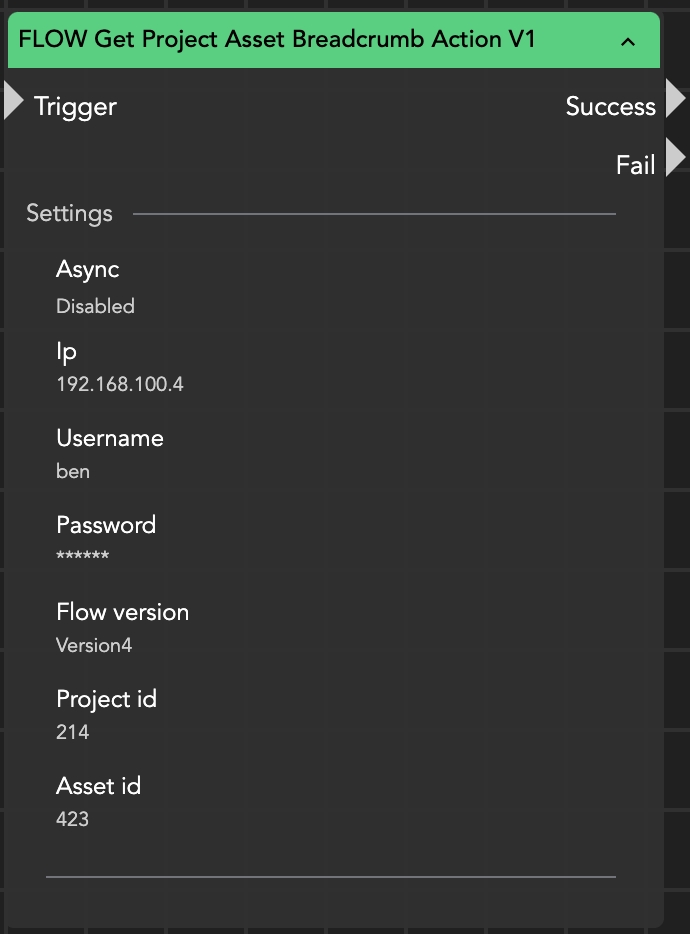Click the Project id label
The width and height of the screenshot is (690, 934).
[106, 699]
